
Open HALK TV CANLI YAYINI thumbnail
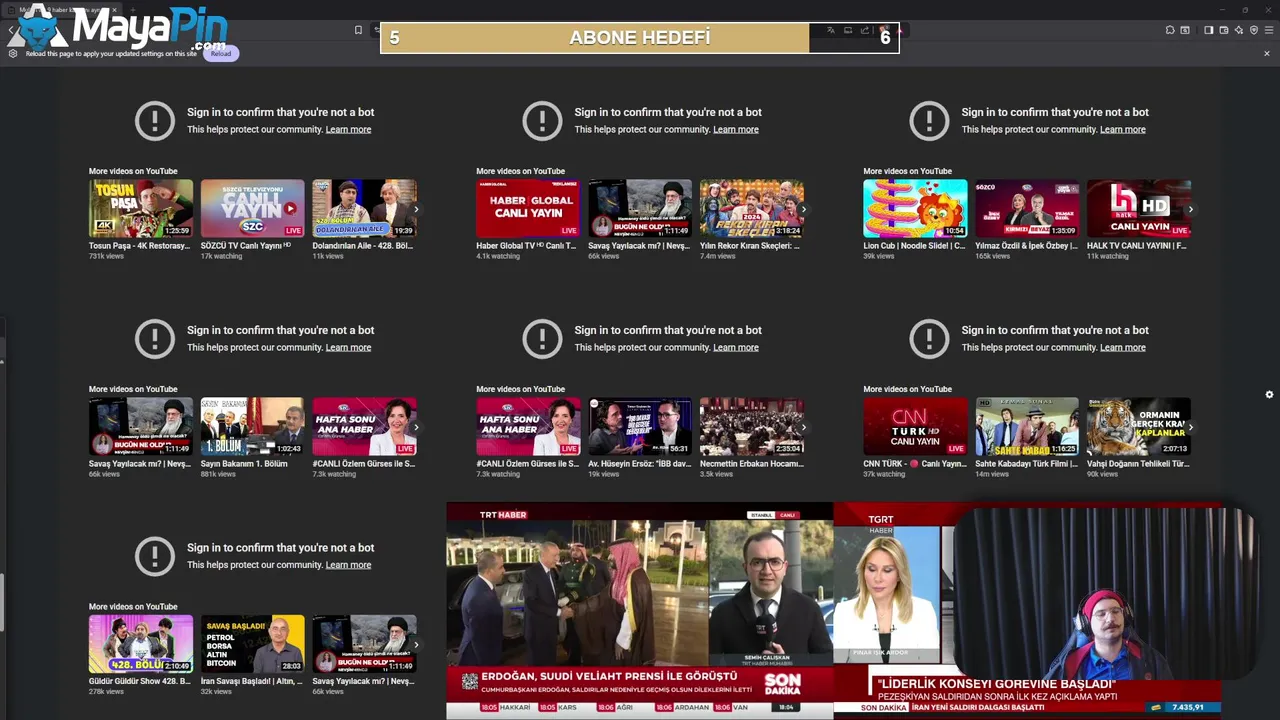click(x=1138, y=208)
